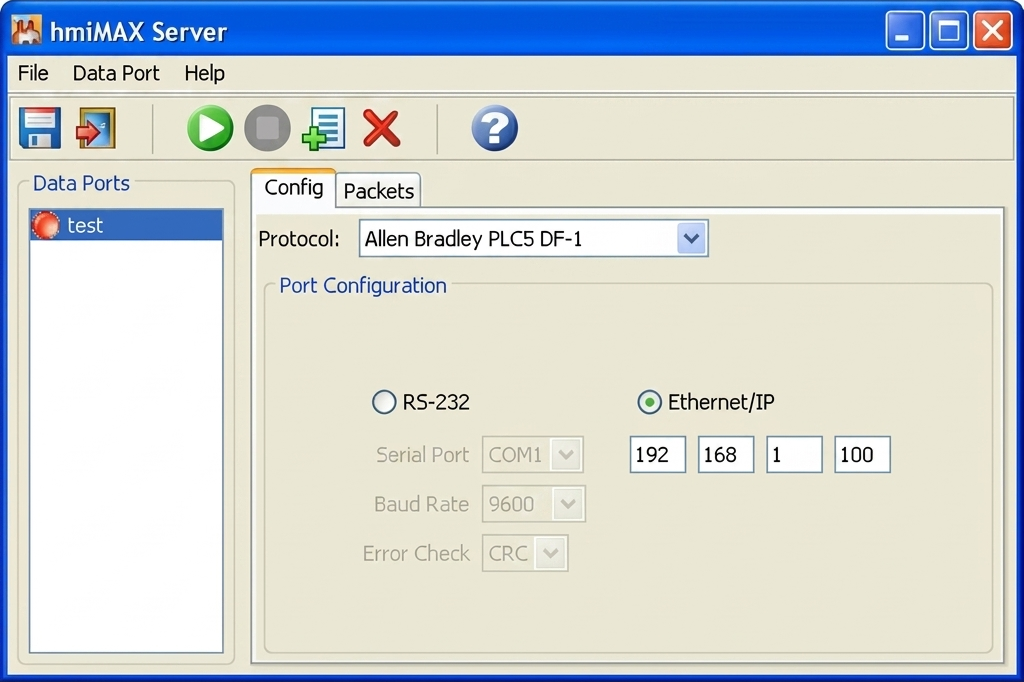Open the File menu
The height and width of the screenshot is (682, 1024).
tap(33, 73)
